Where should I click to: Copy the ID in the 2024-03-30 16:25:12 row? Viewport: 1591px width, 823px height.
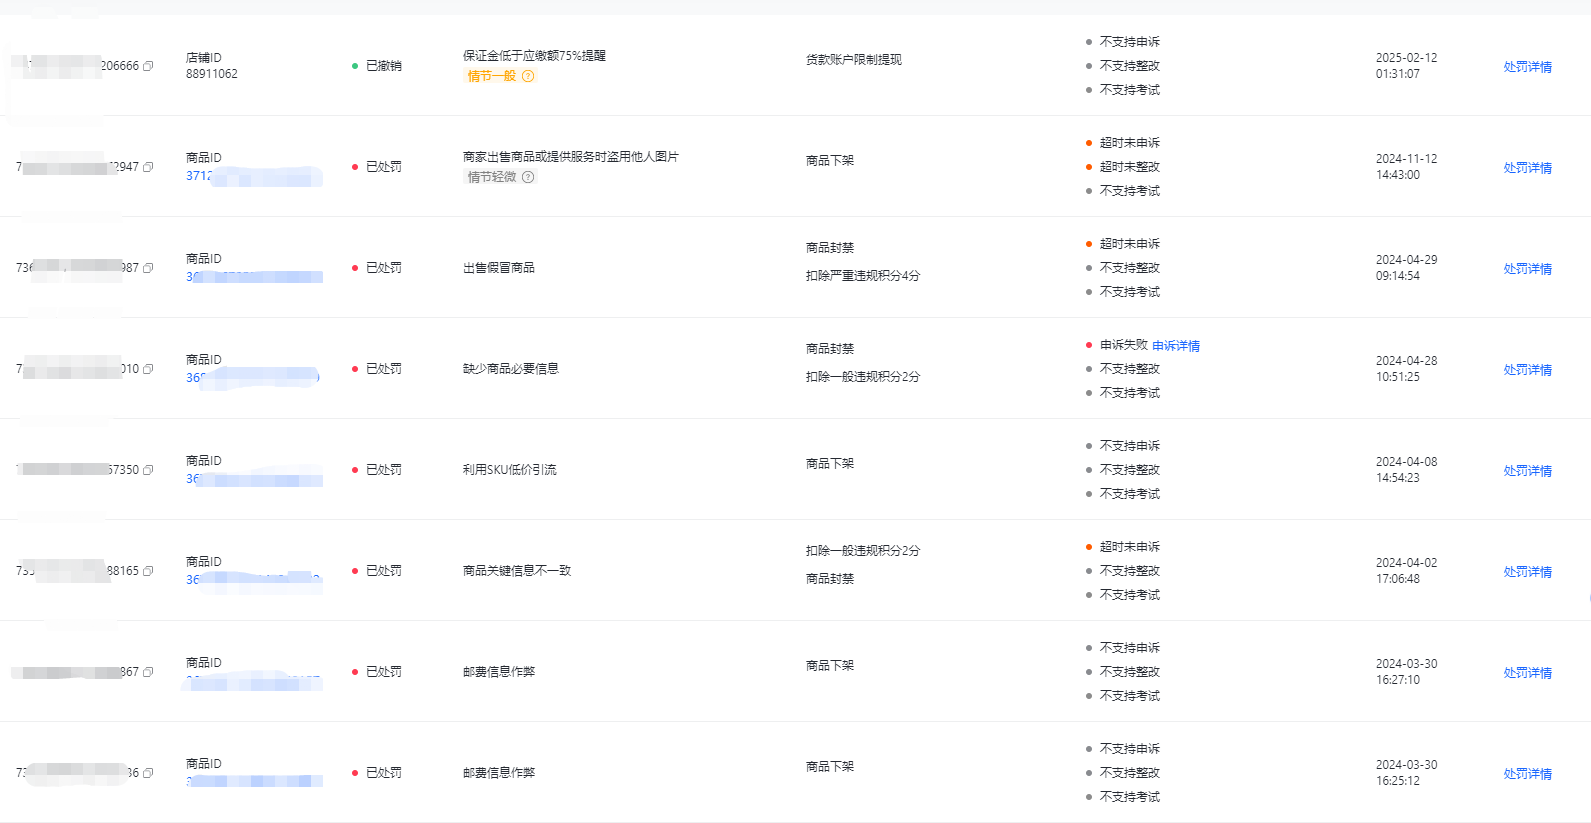149,773
